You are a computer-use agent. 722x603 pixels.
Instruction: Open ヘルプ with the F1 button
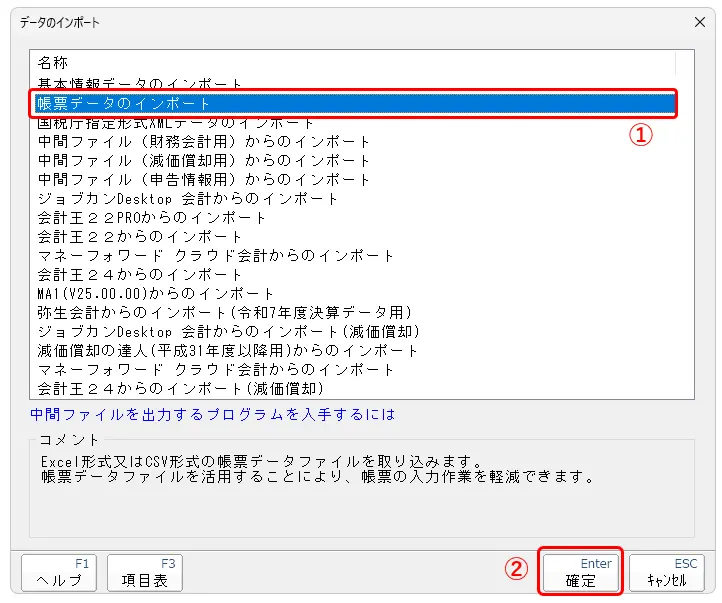[59, 572]
